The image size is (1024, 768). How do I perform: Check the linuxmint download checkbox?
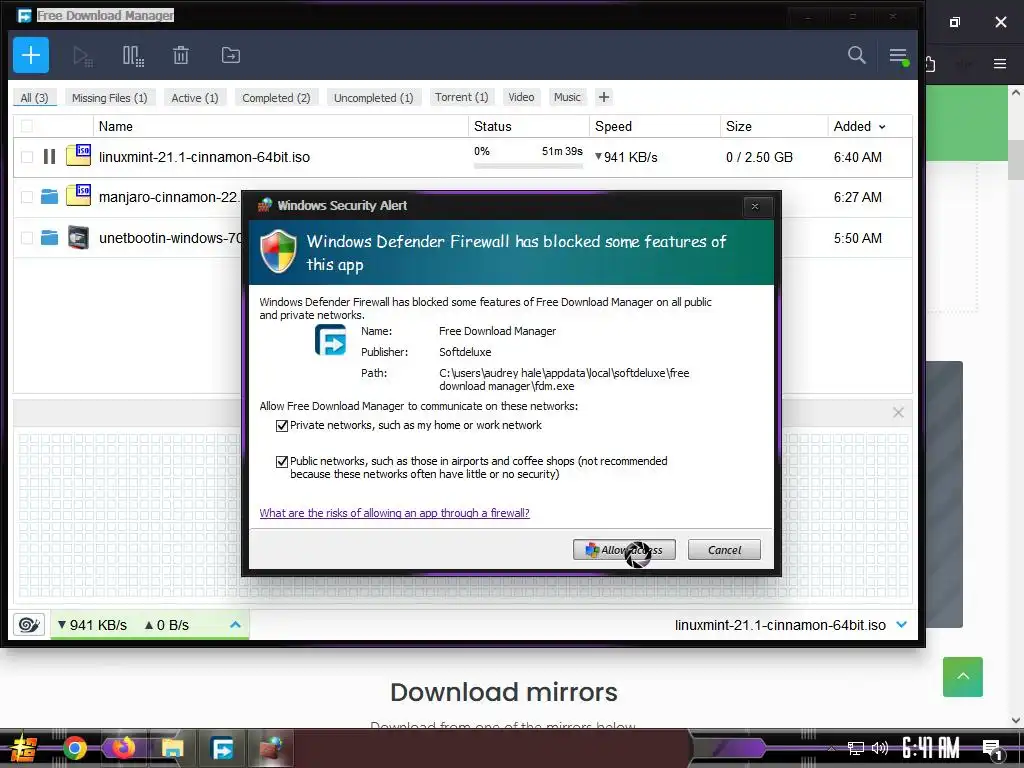[x=27, y=157]
